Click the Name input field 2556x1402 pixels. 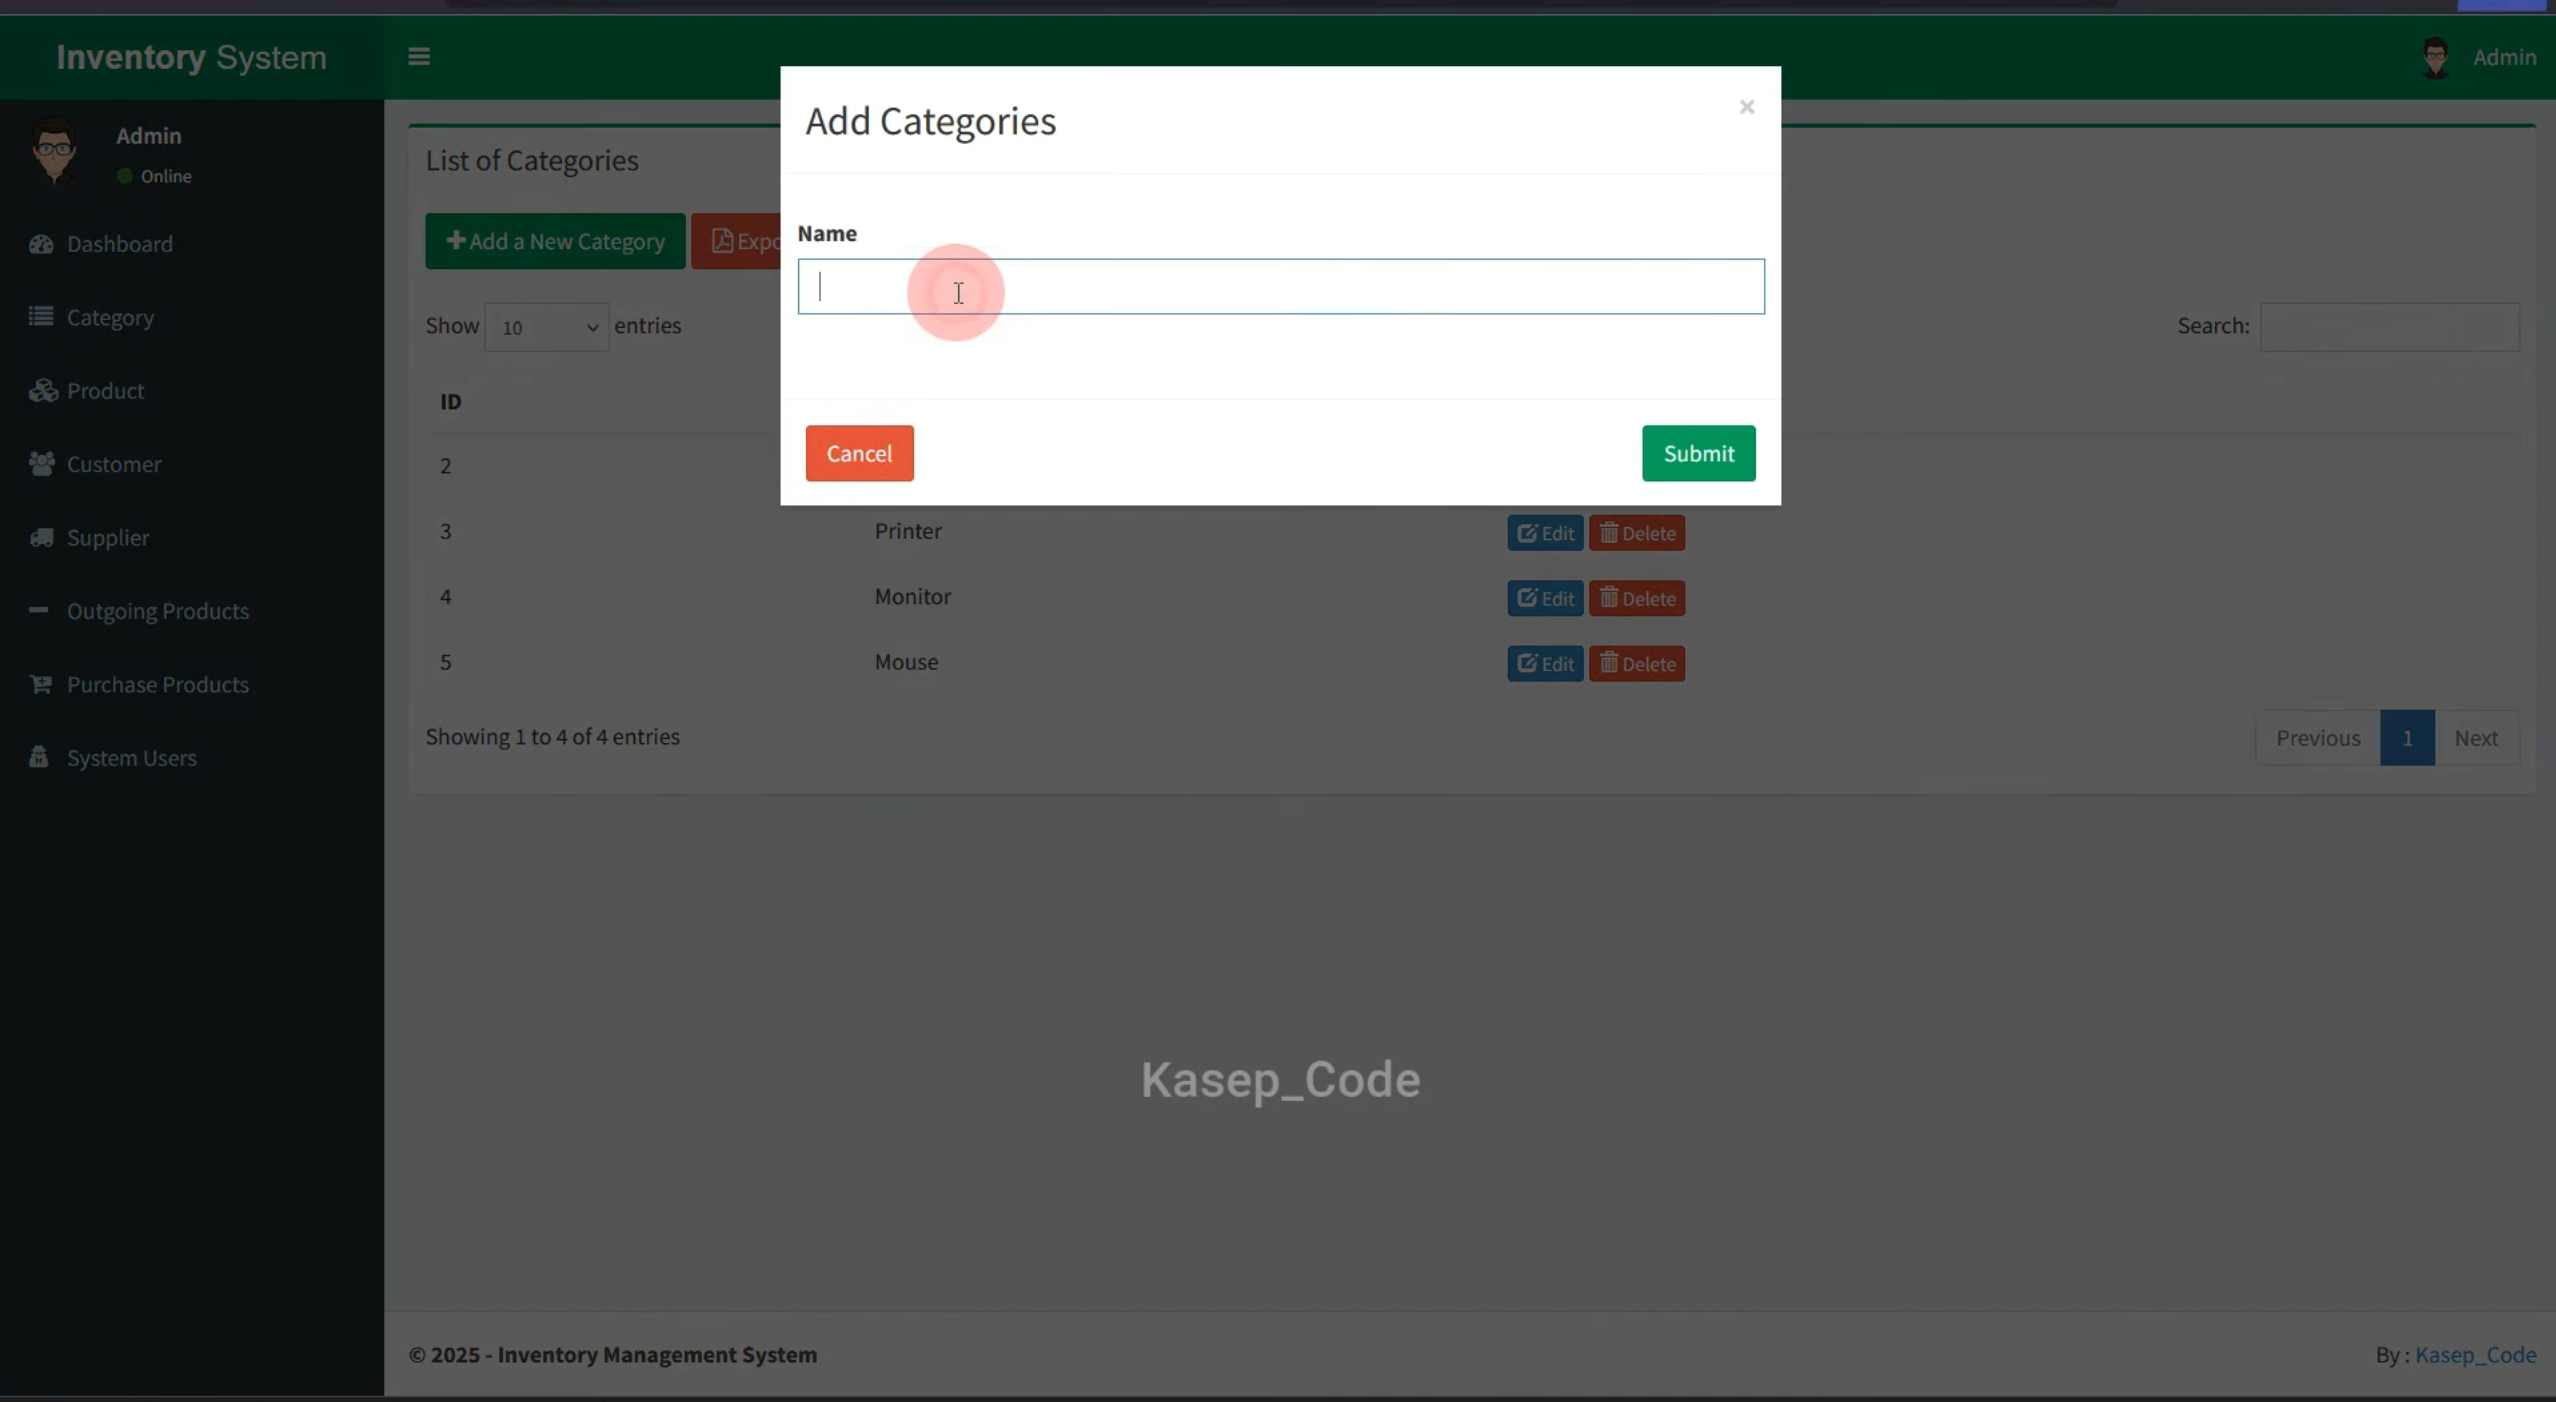tap(1281, 287)
